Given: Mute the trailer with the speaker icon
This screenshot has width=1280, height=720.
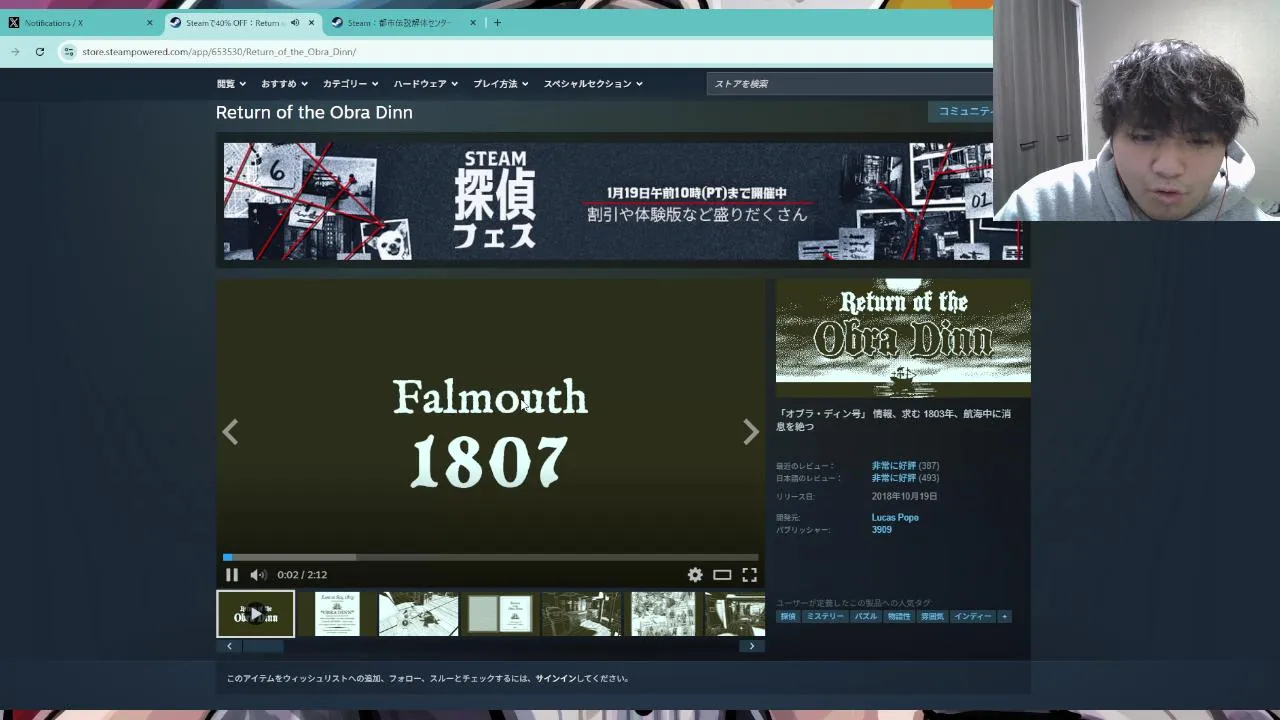Looking at the screenshot, I should pyautogui.click(x=258, y=575).
